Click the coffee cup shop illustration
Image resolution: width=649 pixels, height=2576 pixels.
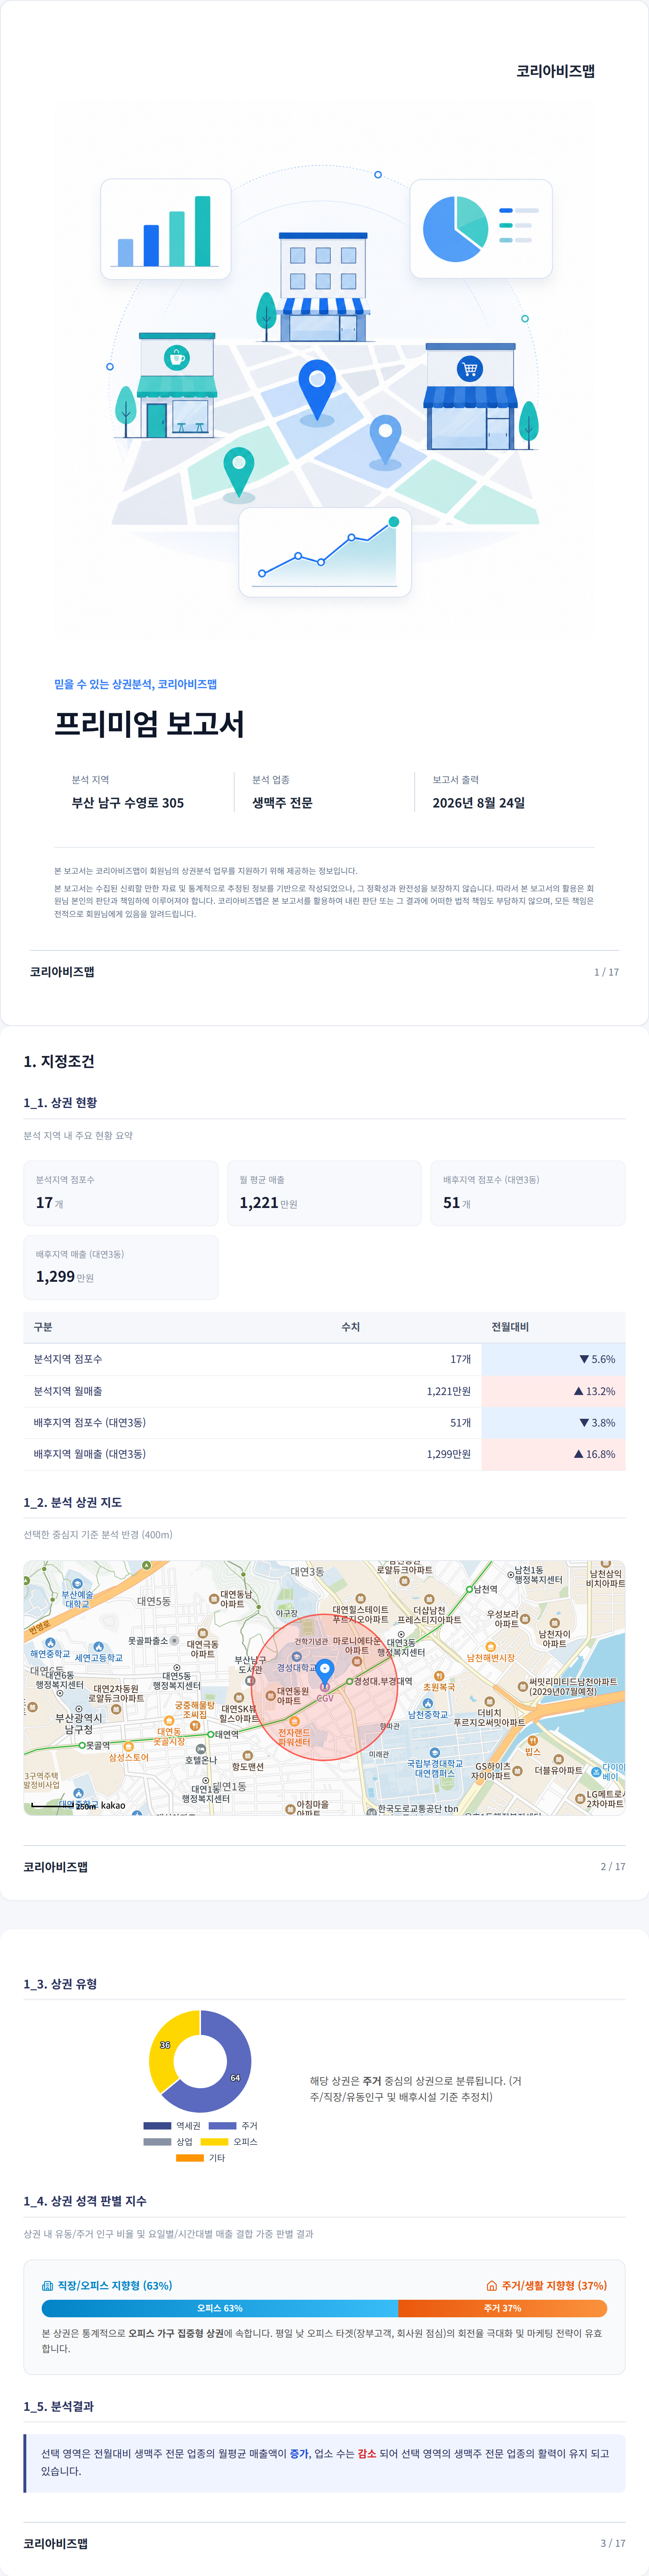(176, 385)
